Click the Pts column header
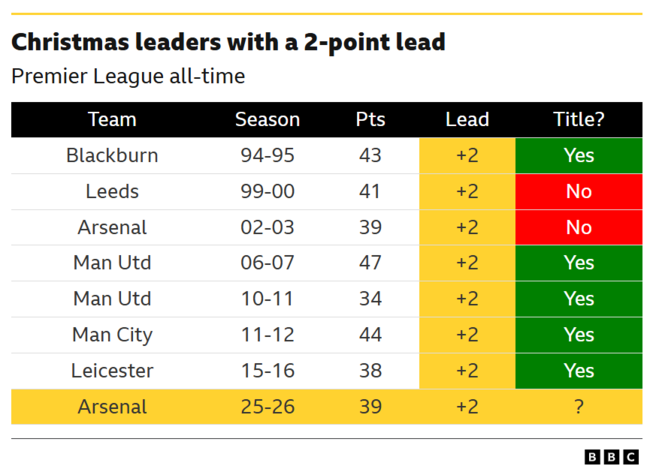This screenshot has height=469, width=650. (370, 120)
